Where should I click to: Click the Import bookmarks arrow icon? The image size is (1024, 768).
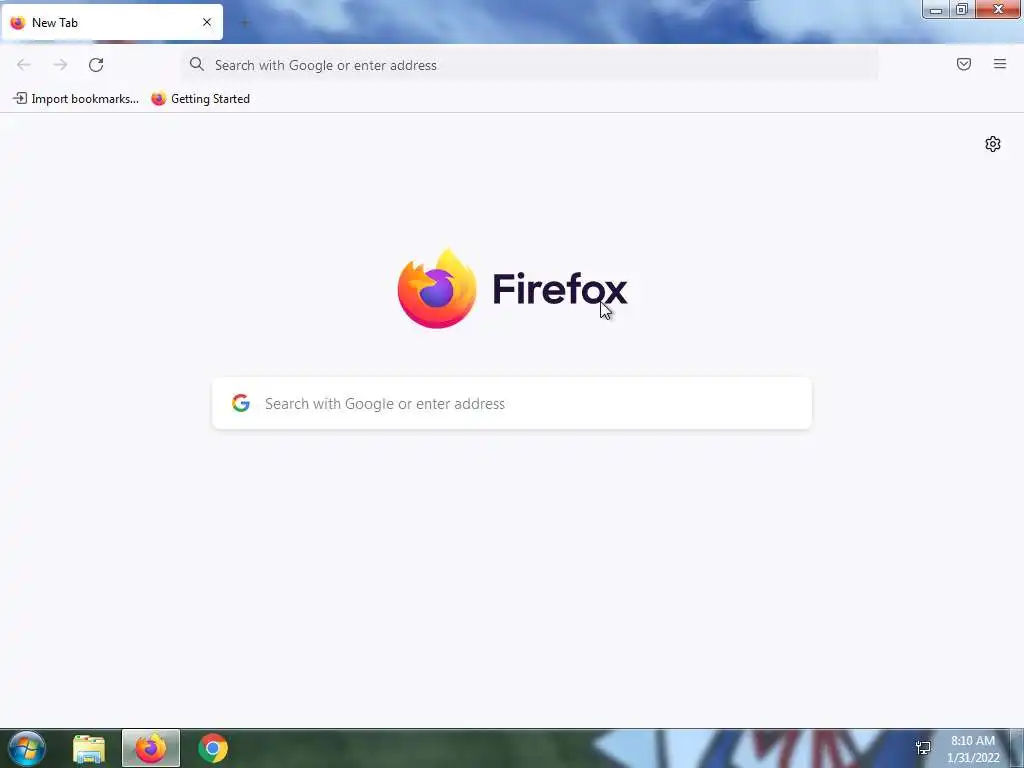[x=20, y=98]
